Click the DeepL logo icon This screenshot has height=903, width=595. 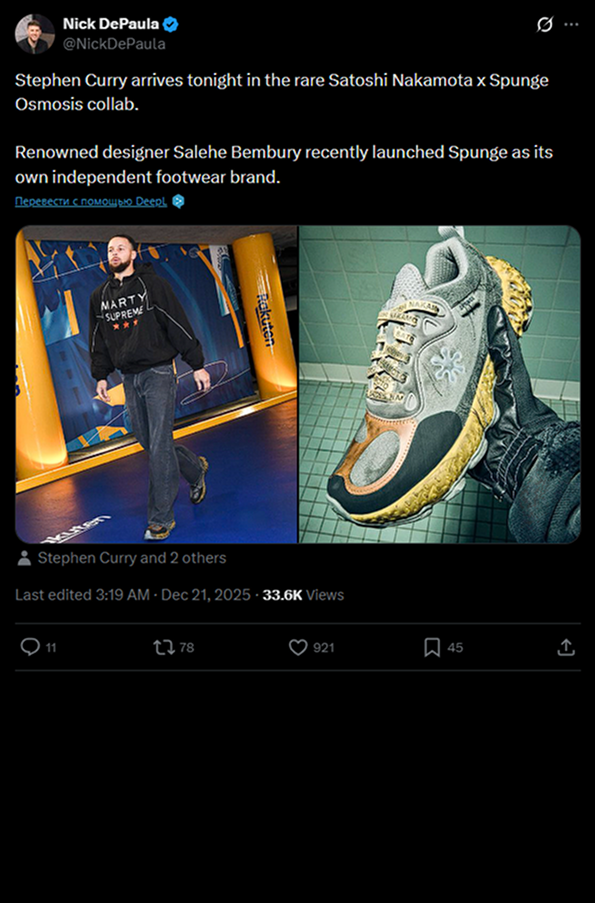tap(179, 202)
